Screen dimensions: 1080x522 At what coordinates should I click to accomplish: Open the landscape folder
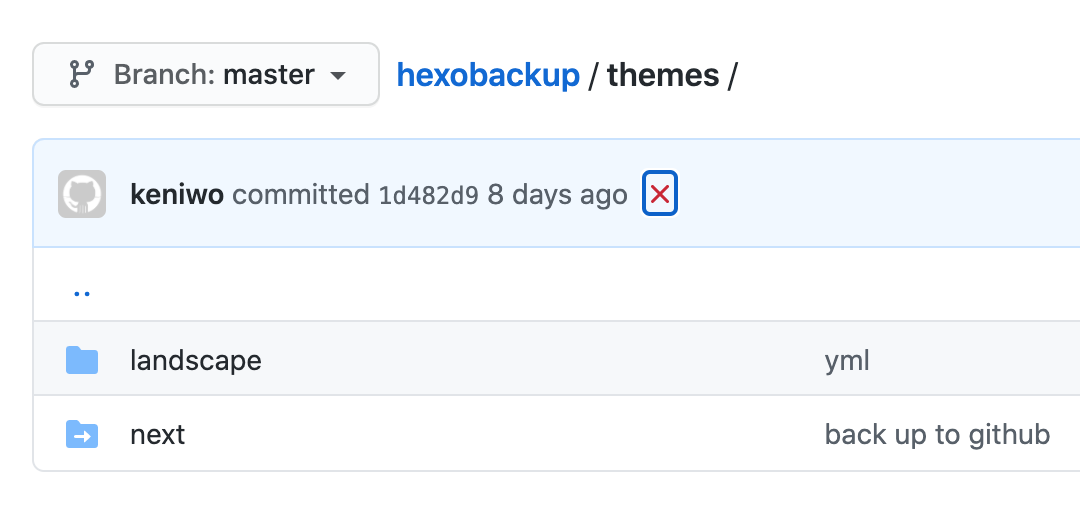tap(196, 360)
